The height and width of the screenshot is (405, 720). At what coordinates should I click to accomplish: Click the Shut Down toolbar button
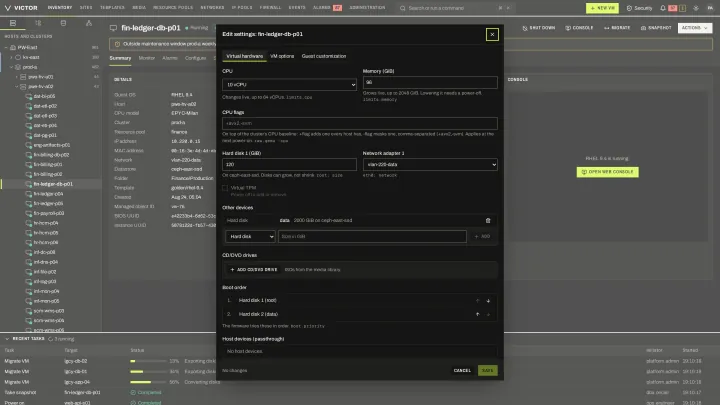point(539,28)
